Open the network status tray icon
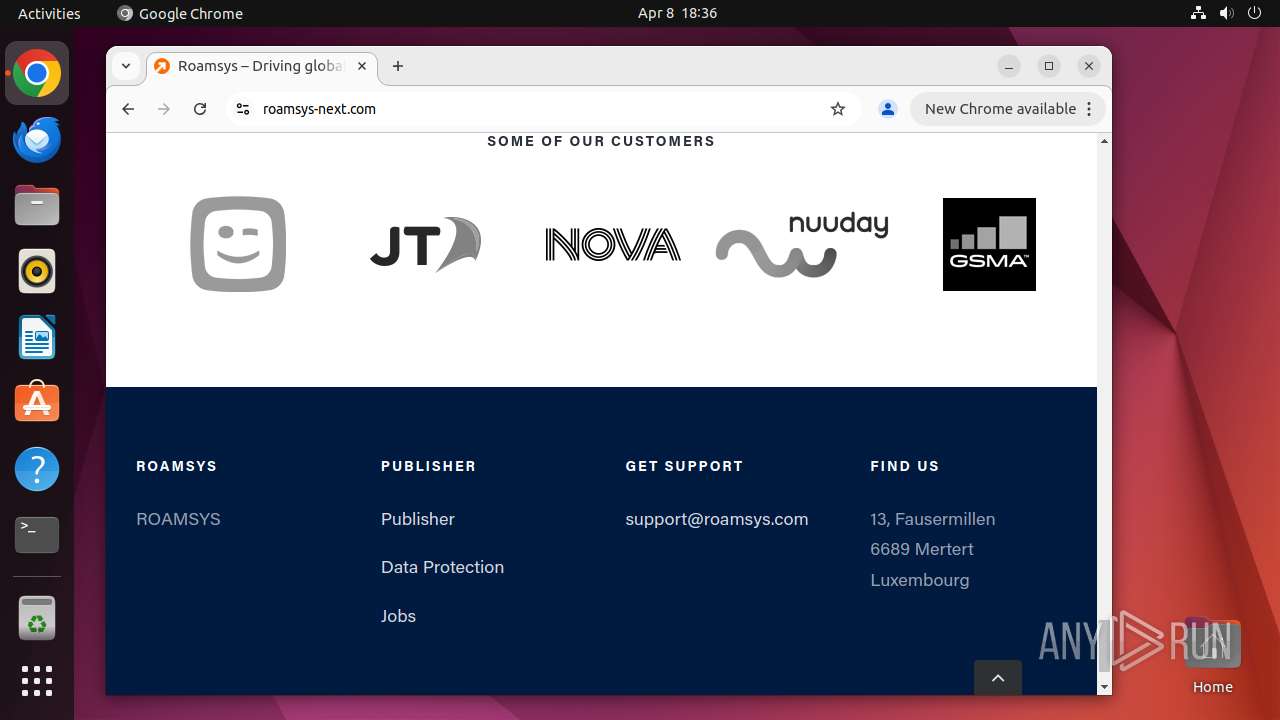 click(1199, 13)
